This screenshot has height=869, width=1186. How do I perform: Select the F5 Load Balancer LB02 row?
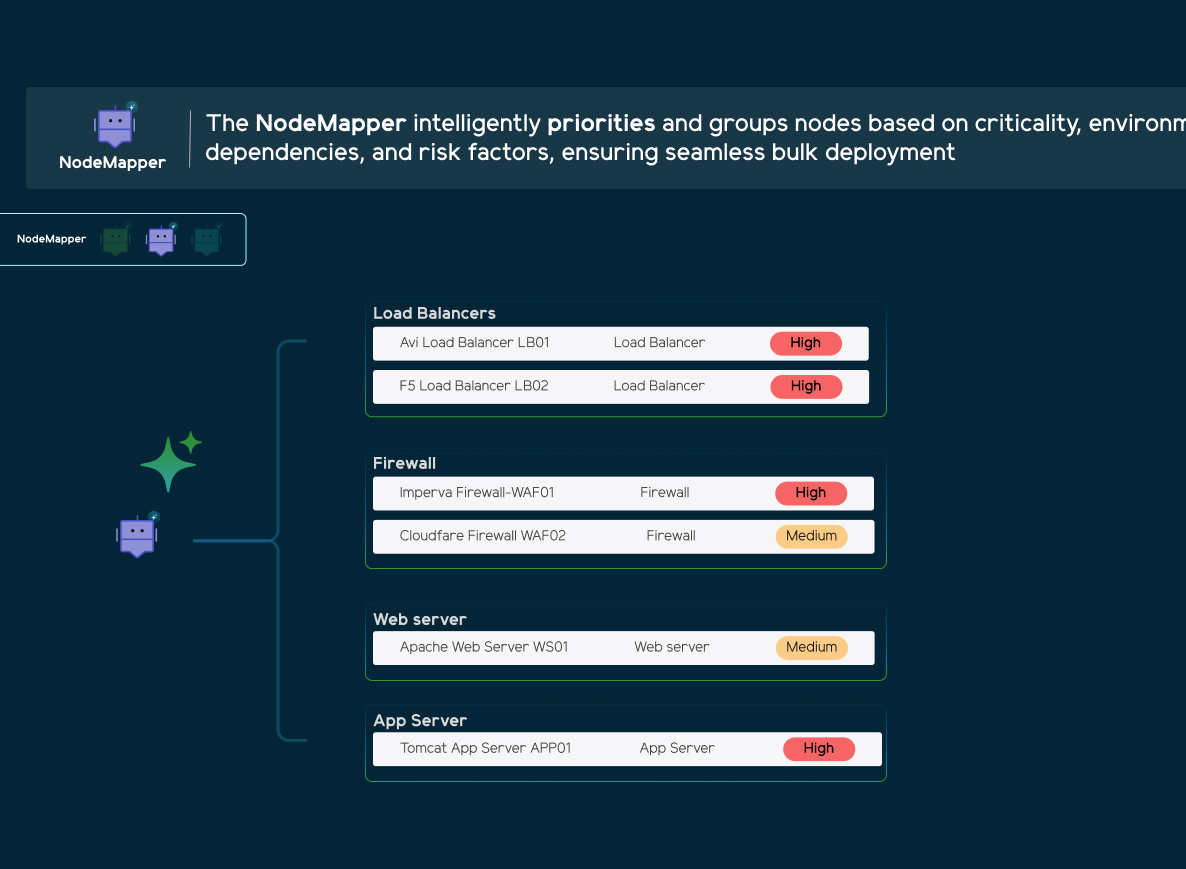click(620, 386)
